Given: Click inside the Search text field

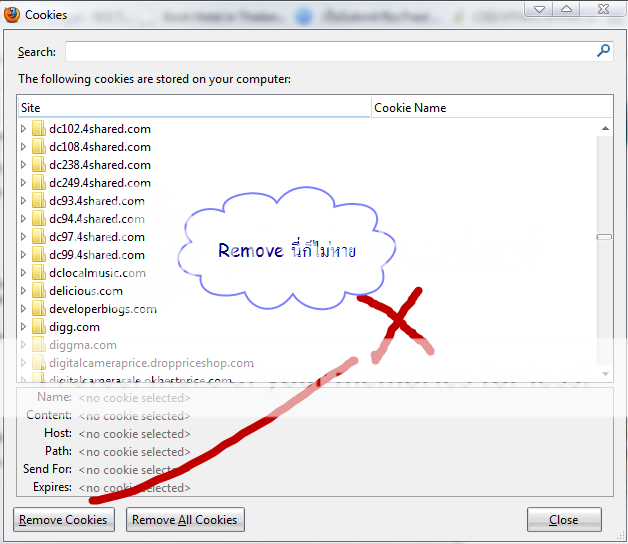Looking at the screenshot, I should coord(330,51).
